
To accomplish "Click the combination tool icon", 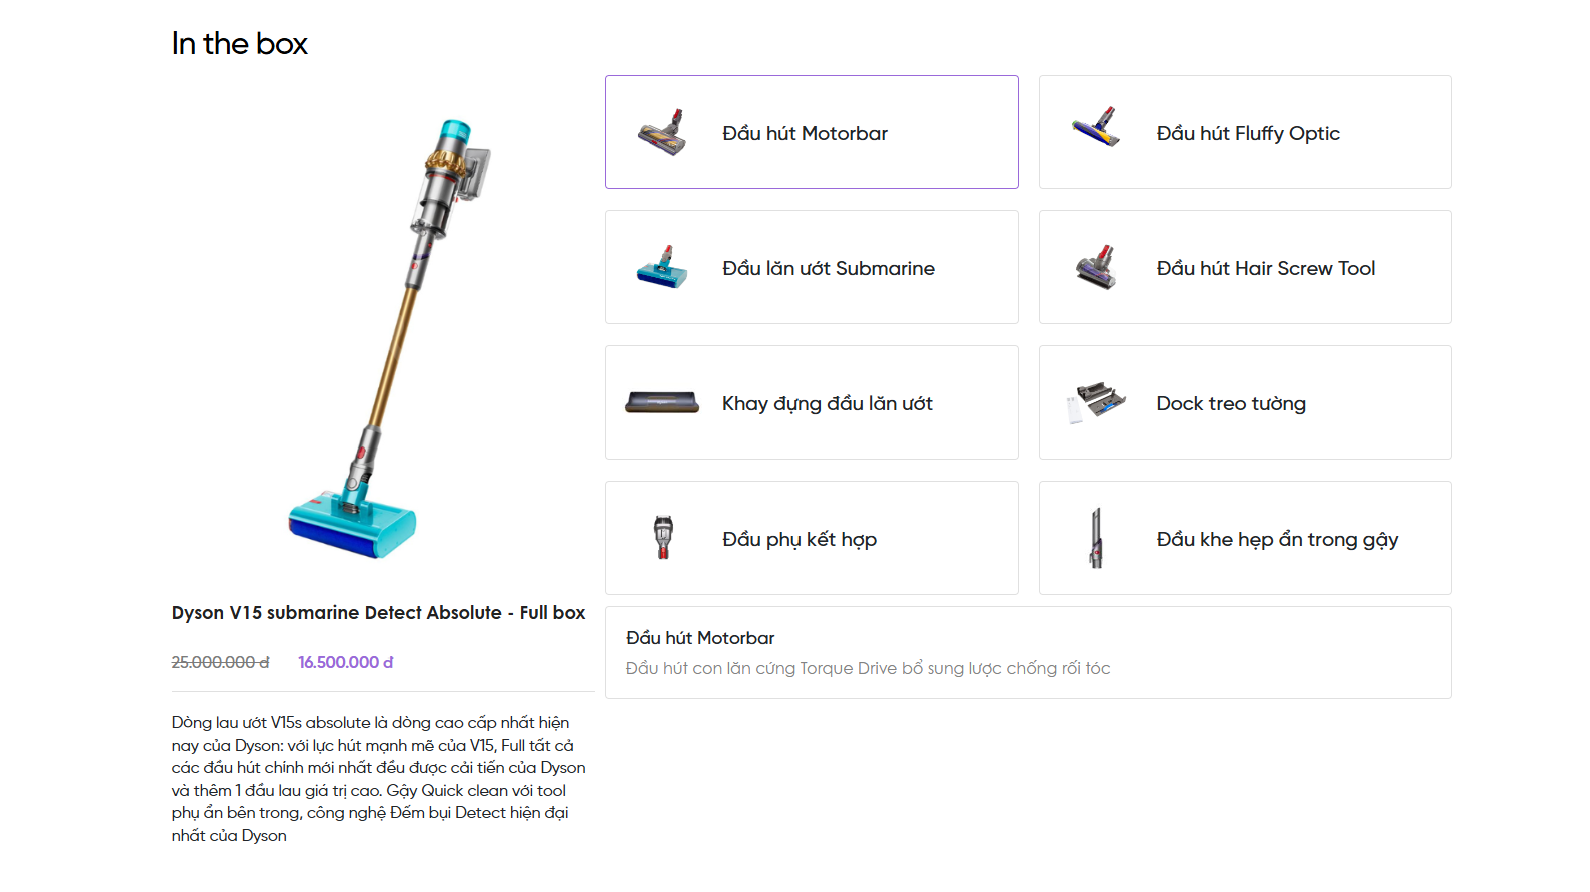I will click(x=663, y=537).
